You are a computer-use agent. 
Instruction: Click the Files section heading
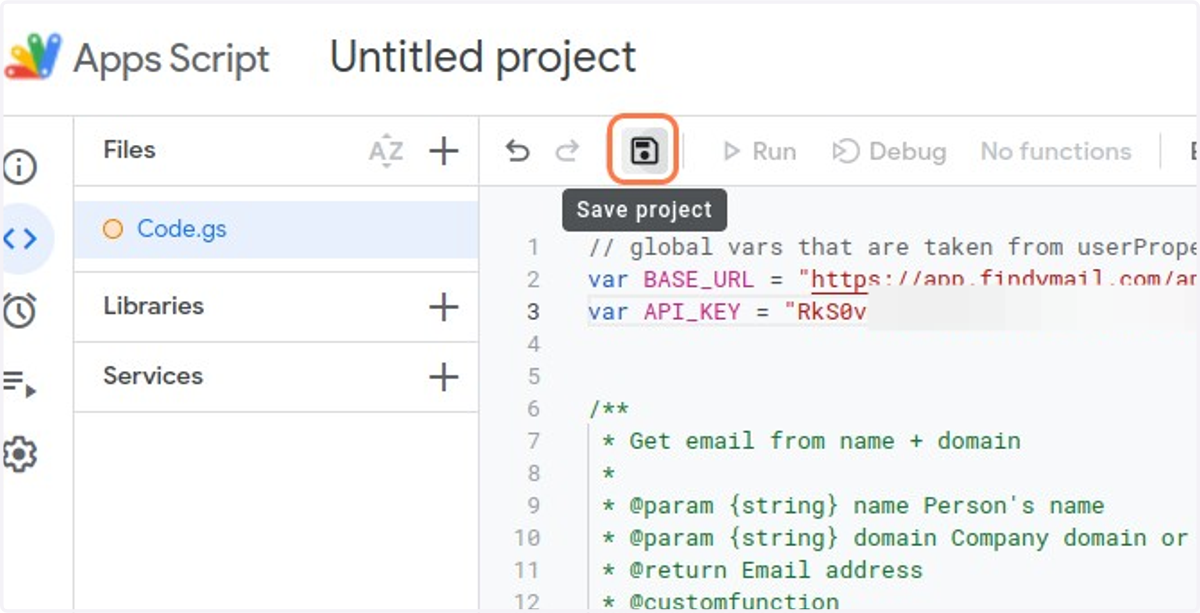(129, 150)
